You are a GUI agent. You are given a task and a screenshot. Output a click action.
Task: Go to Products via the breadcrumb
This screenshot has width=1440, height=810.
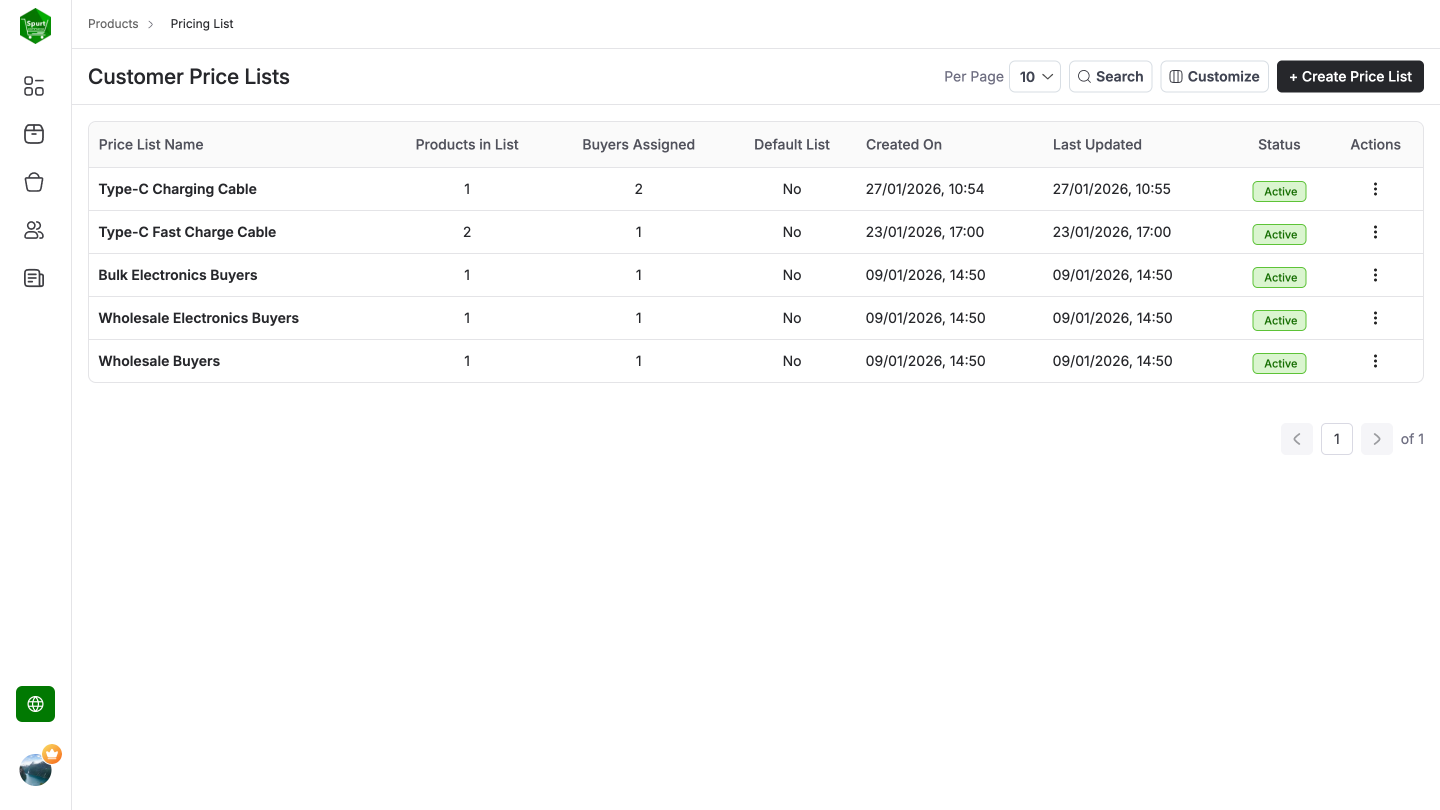click(x=113, y=23)
